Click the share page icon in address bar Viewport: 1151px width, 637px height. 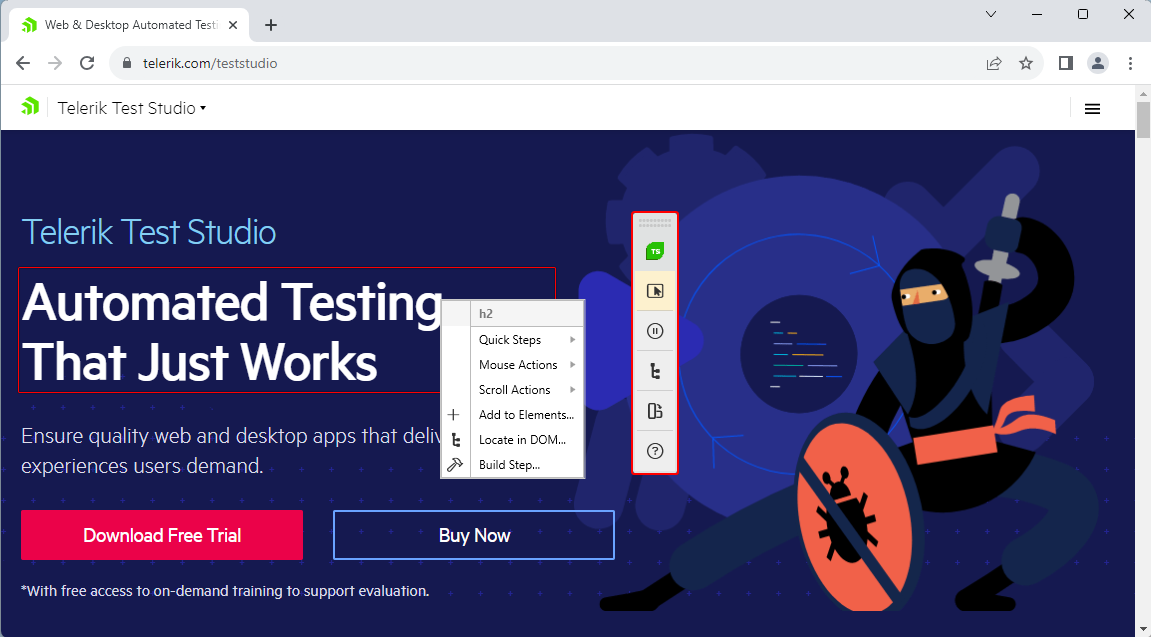[994, 63]
